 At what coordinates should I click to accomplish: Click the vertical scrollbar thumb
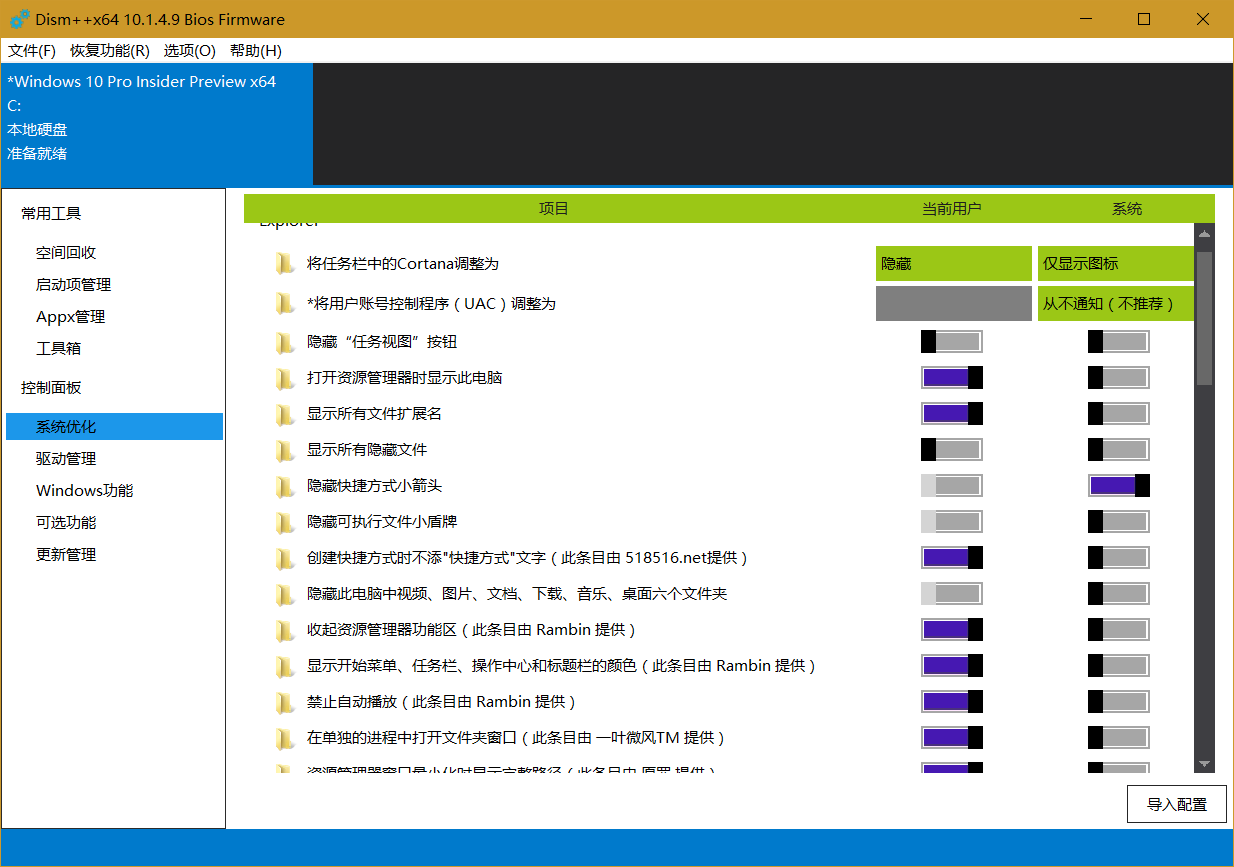(x=1205, y=318)
